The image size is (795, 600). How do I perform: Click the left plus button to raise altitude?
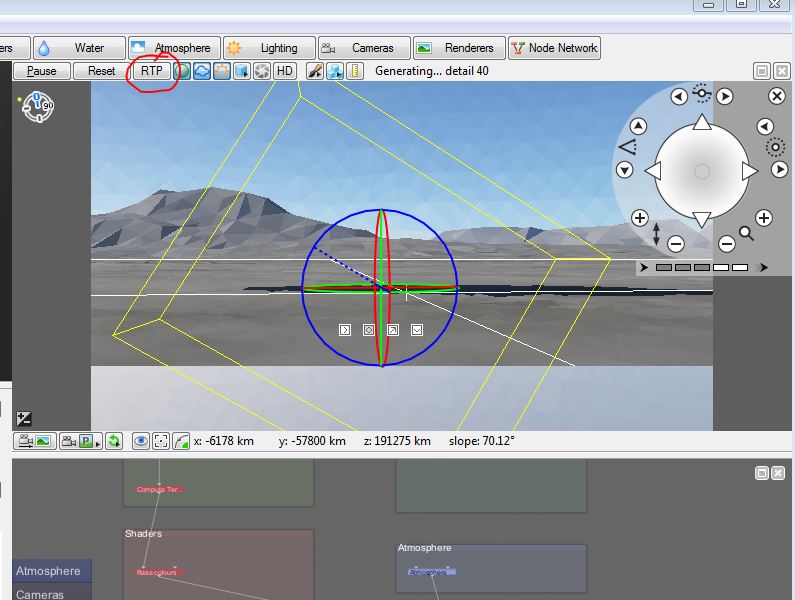640,218
